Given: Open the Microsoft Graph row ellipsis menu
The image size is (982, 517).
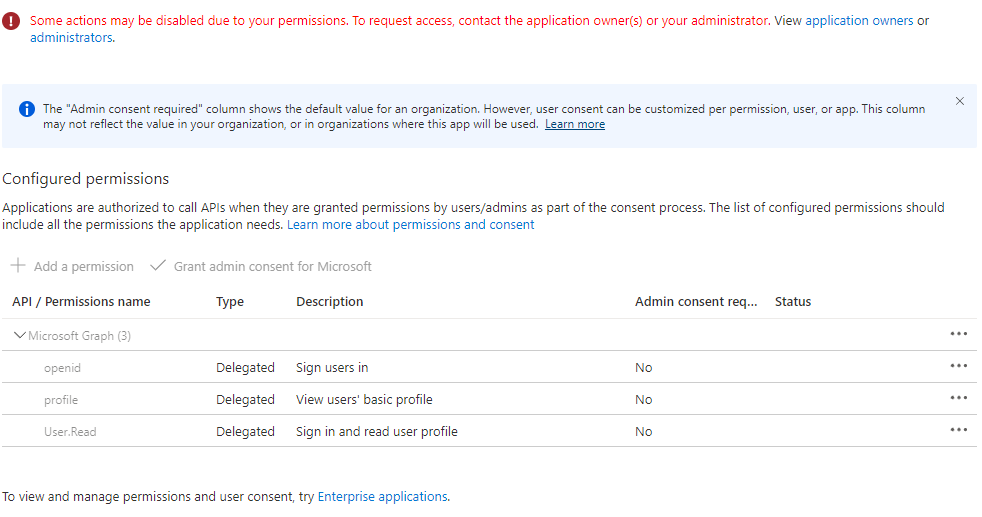Looking at the screenshot, I should tap(958, 334).
